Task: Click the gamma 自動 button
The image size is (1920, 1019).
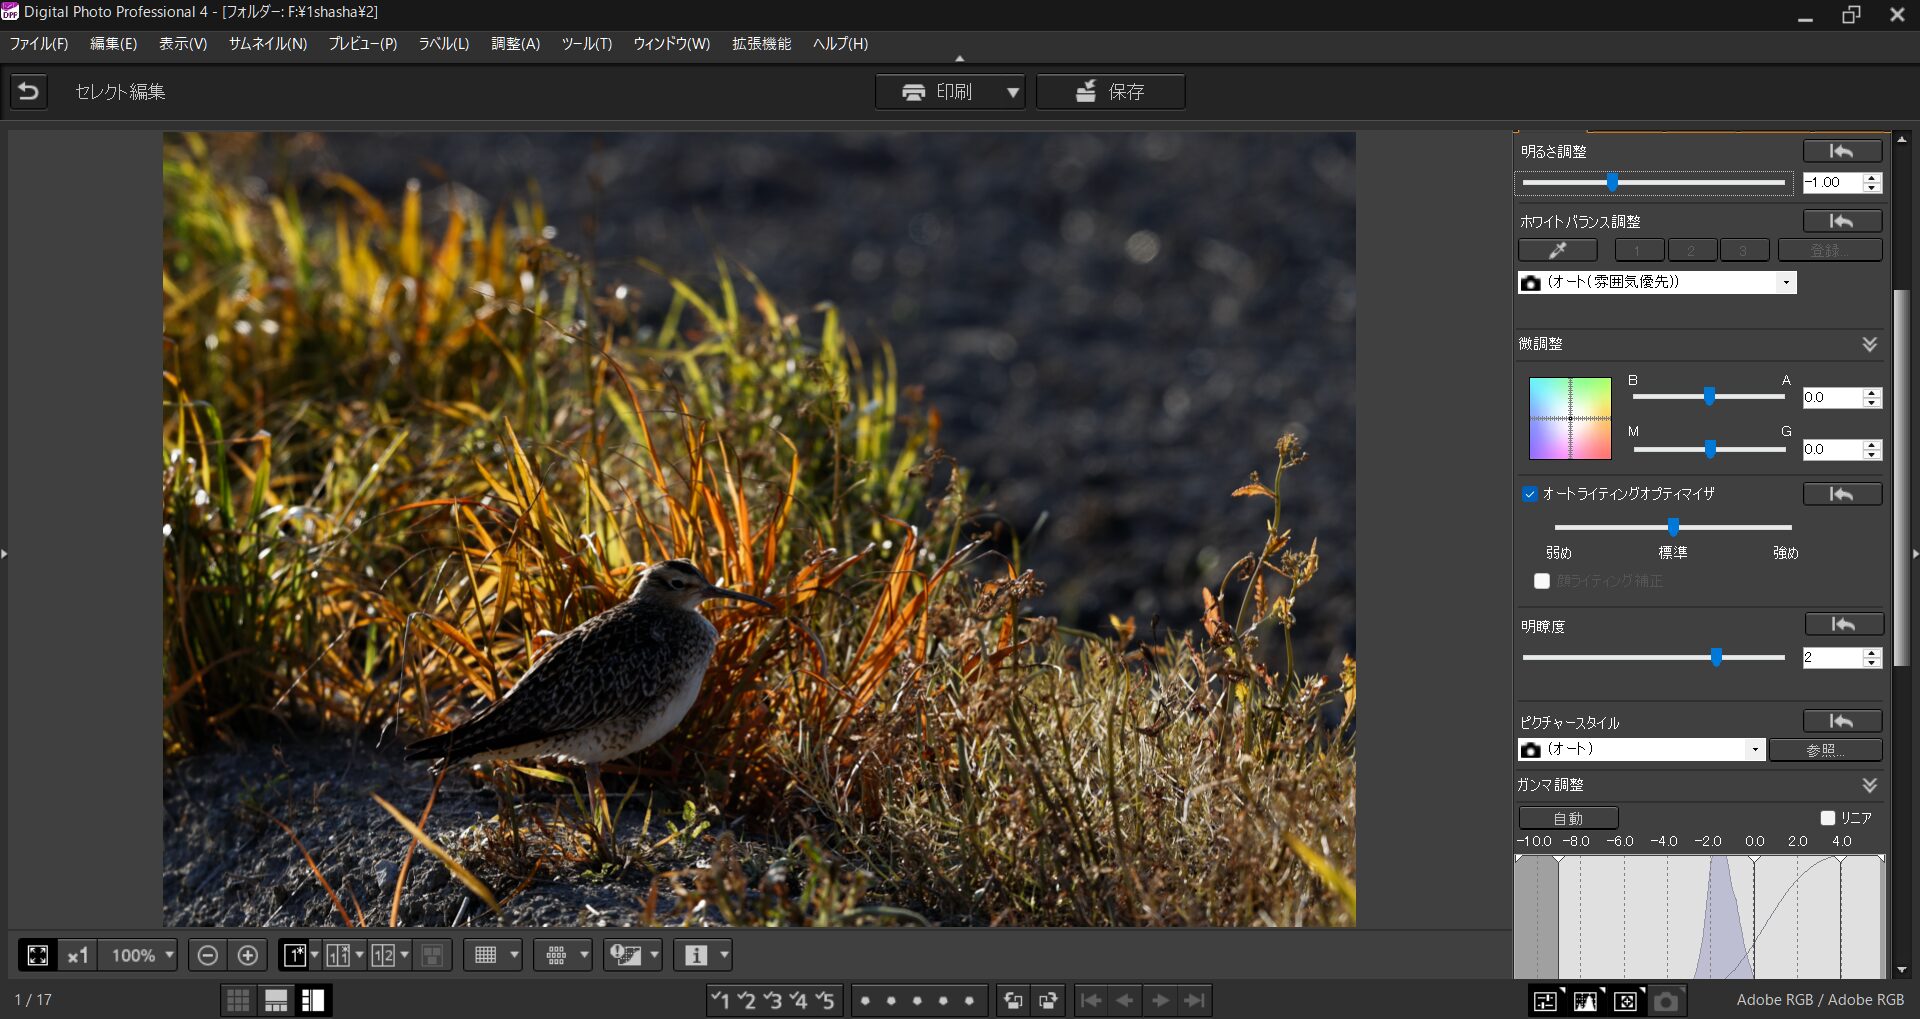Action: [x=1567, y=818]
